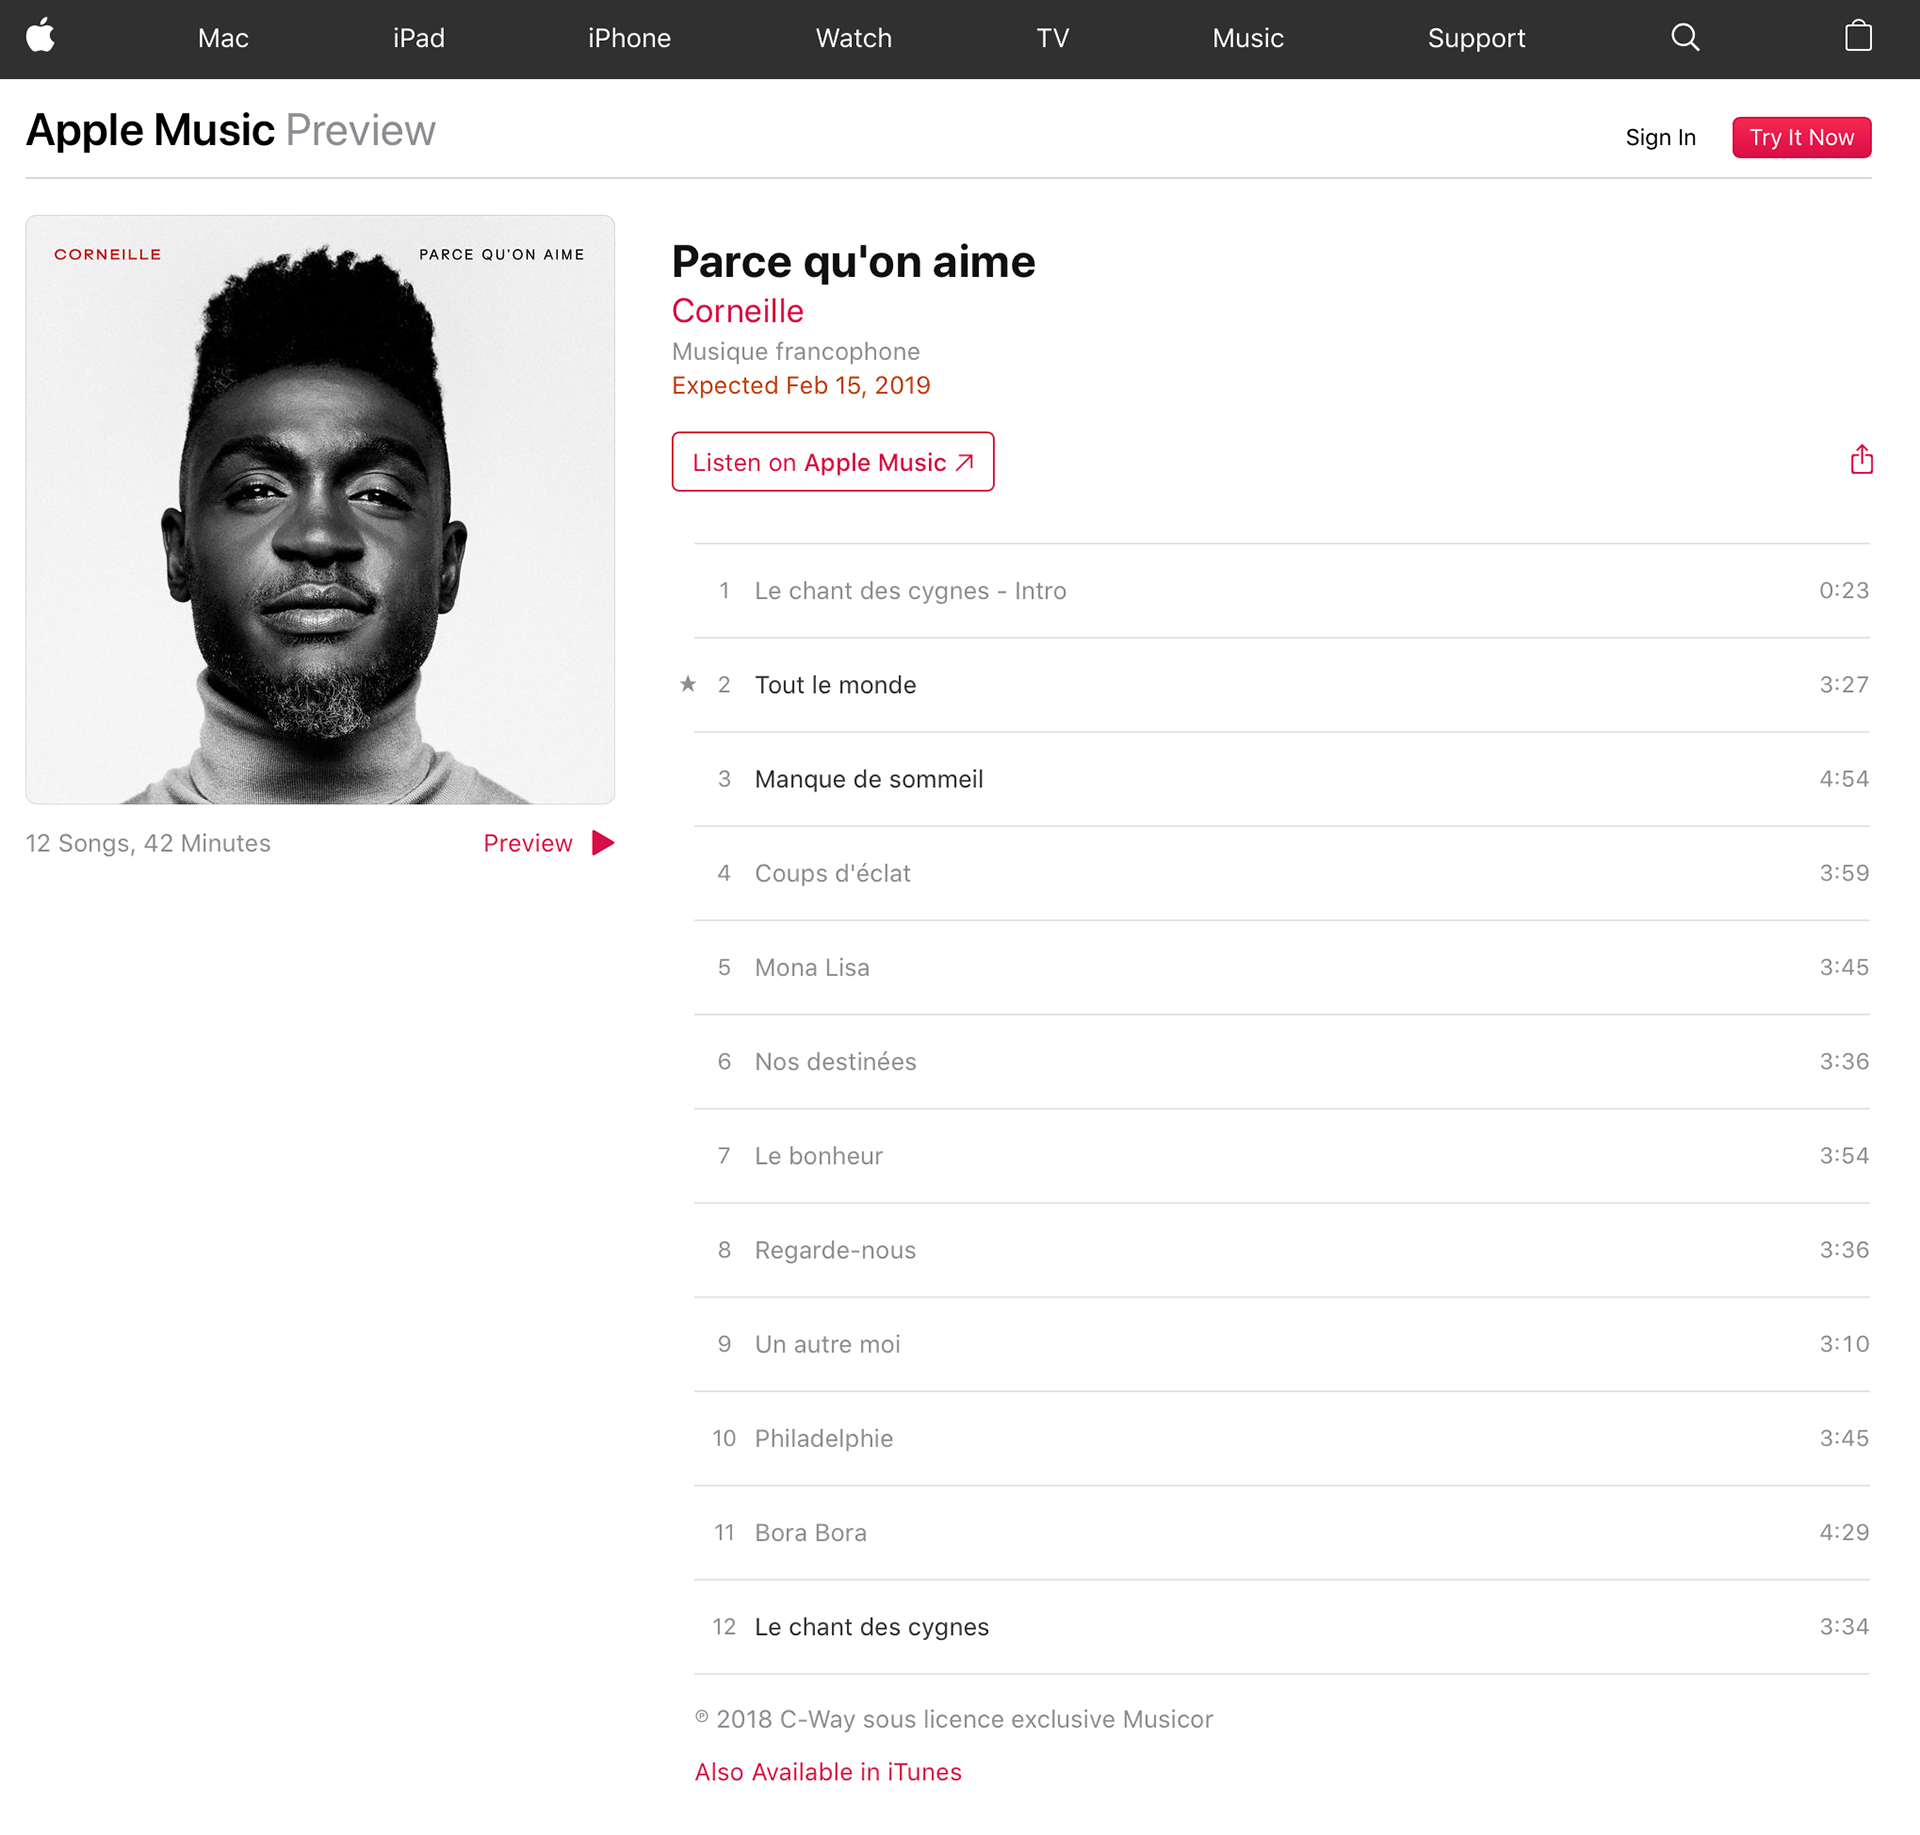
Task: Click the album cover artwork
Action: click(320, 509)
